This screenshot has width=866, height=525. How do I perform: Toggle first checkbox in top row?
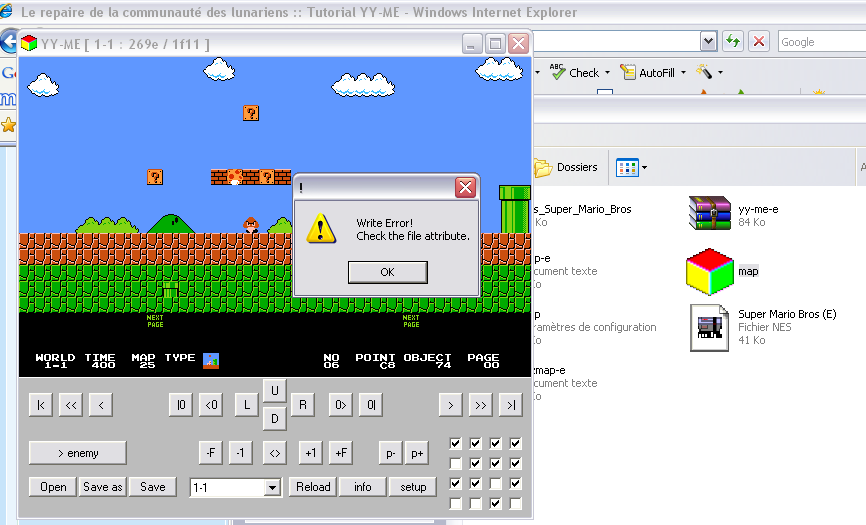[455, 443]
